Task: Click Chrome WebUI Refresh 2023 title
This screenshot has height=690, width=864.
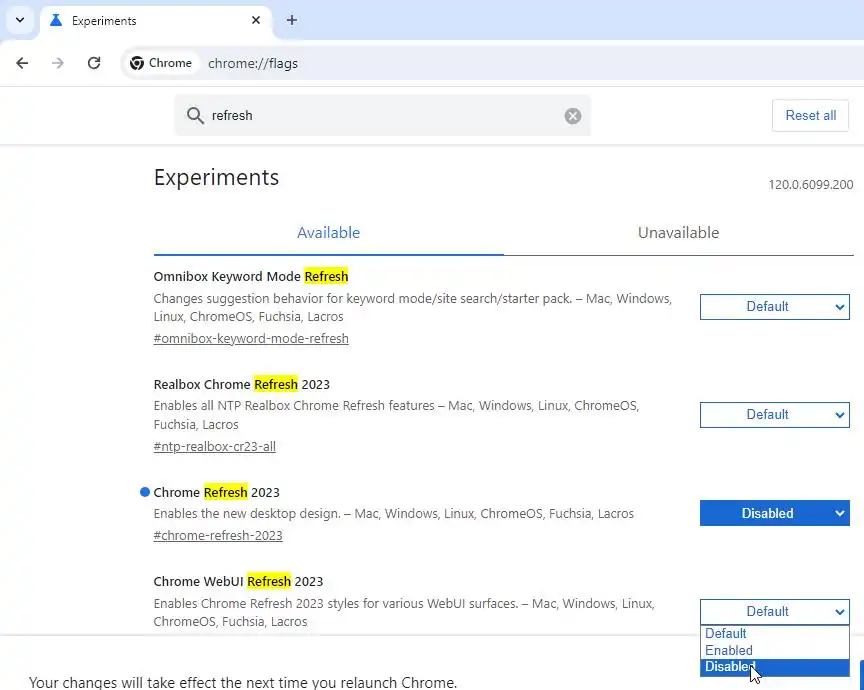Action: coord(238,581)
